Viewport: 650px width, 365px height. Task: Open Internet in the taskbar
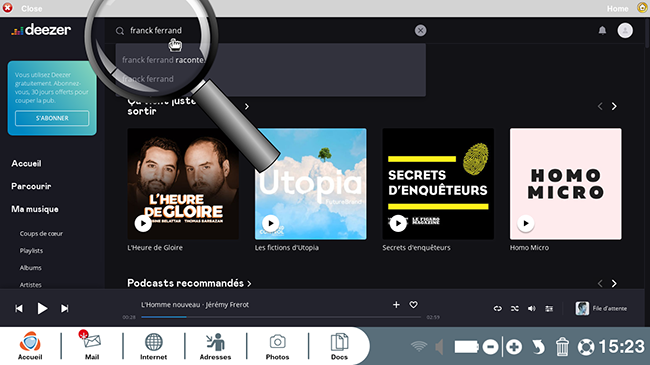(x=153, y=346)
